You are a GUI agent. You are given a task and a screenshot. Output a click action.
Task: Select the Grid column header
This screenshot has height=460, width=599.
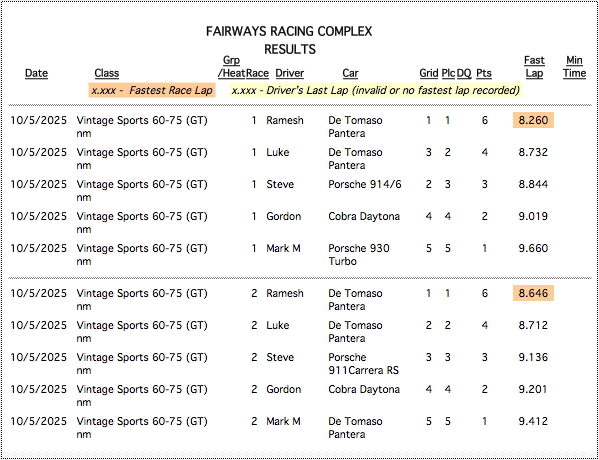click(x=429, y=73)
